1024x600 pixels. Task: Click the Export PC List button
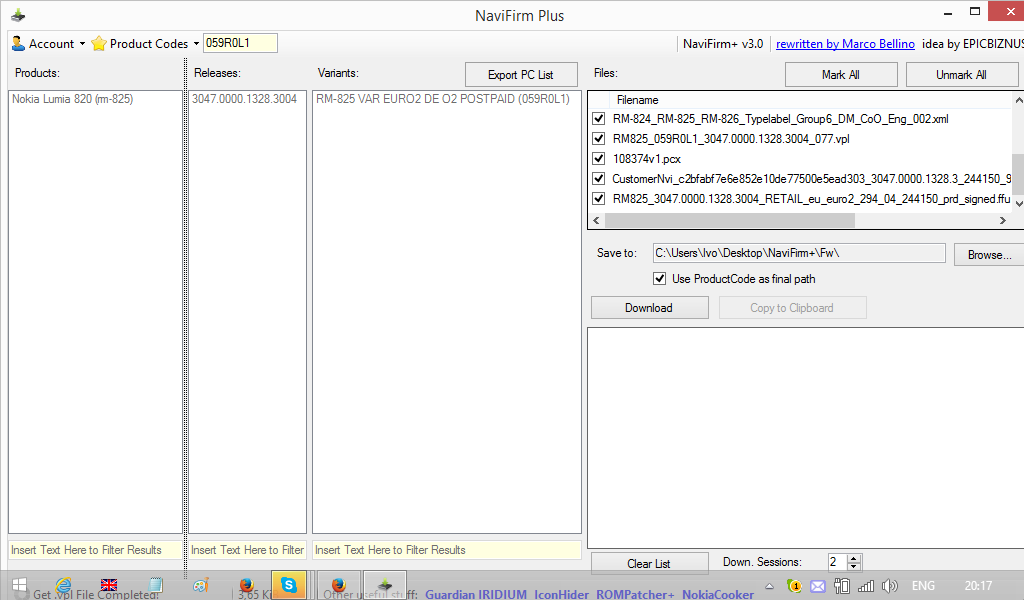pyautogui.click(x=520, y=74)
